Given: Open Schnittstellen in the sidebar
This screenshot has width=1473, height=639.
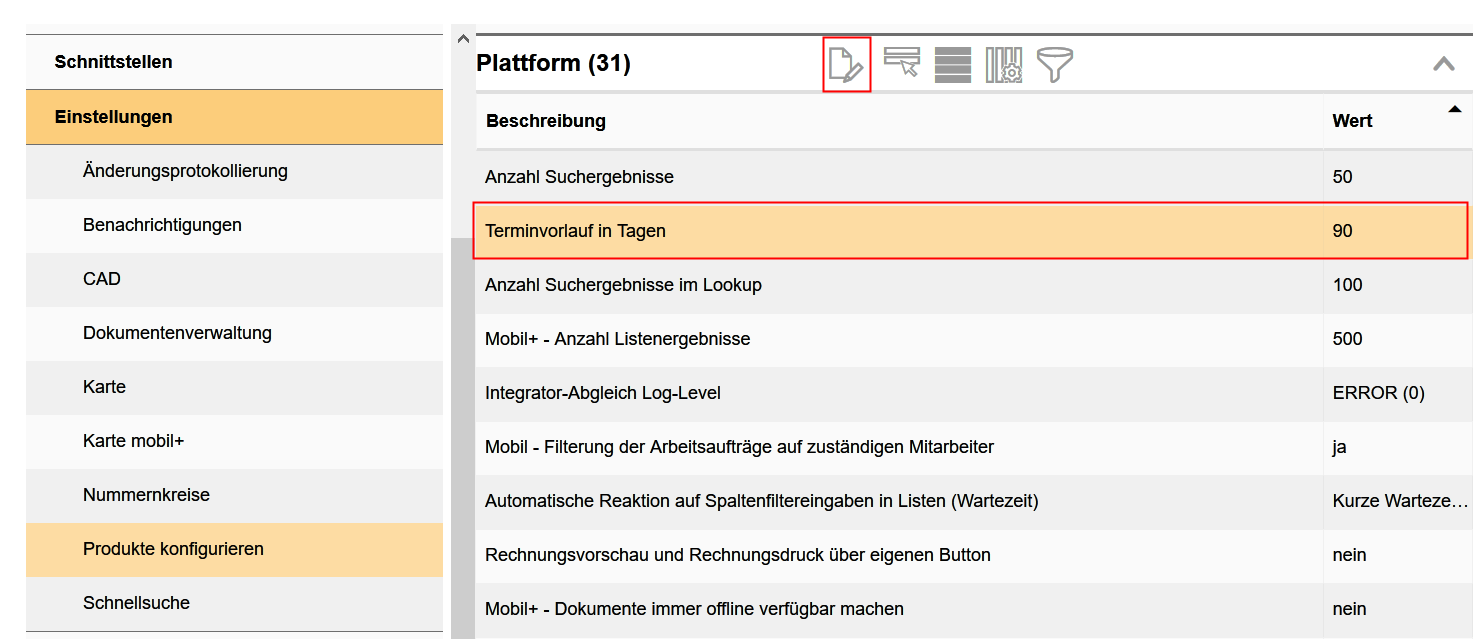Looking at the screenshot, I should pyautogui.click(x=113, y=61).
